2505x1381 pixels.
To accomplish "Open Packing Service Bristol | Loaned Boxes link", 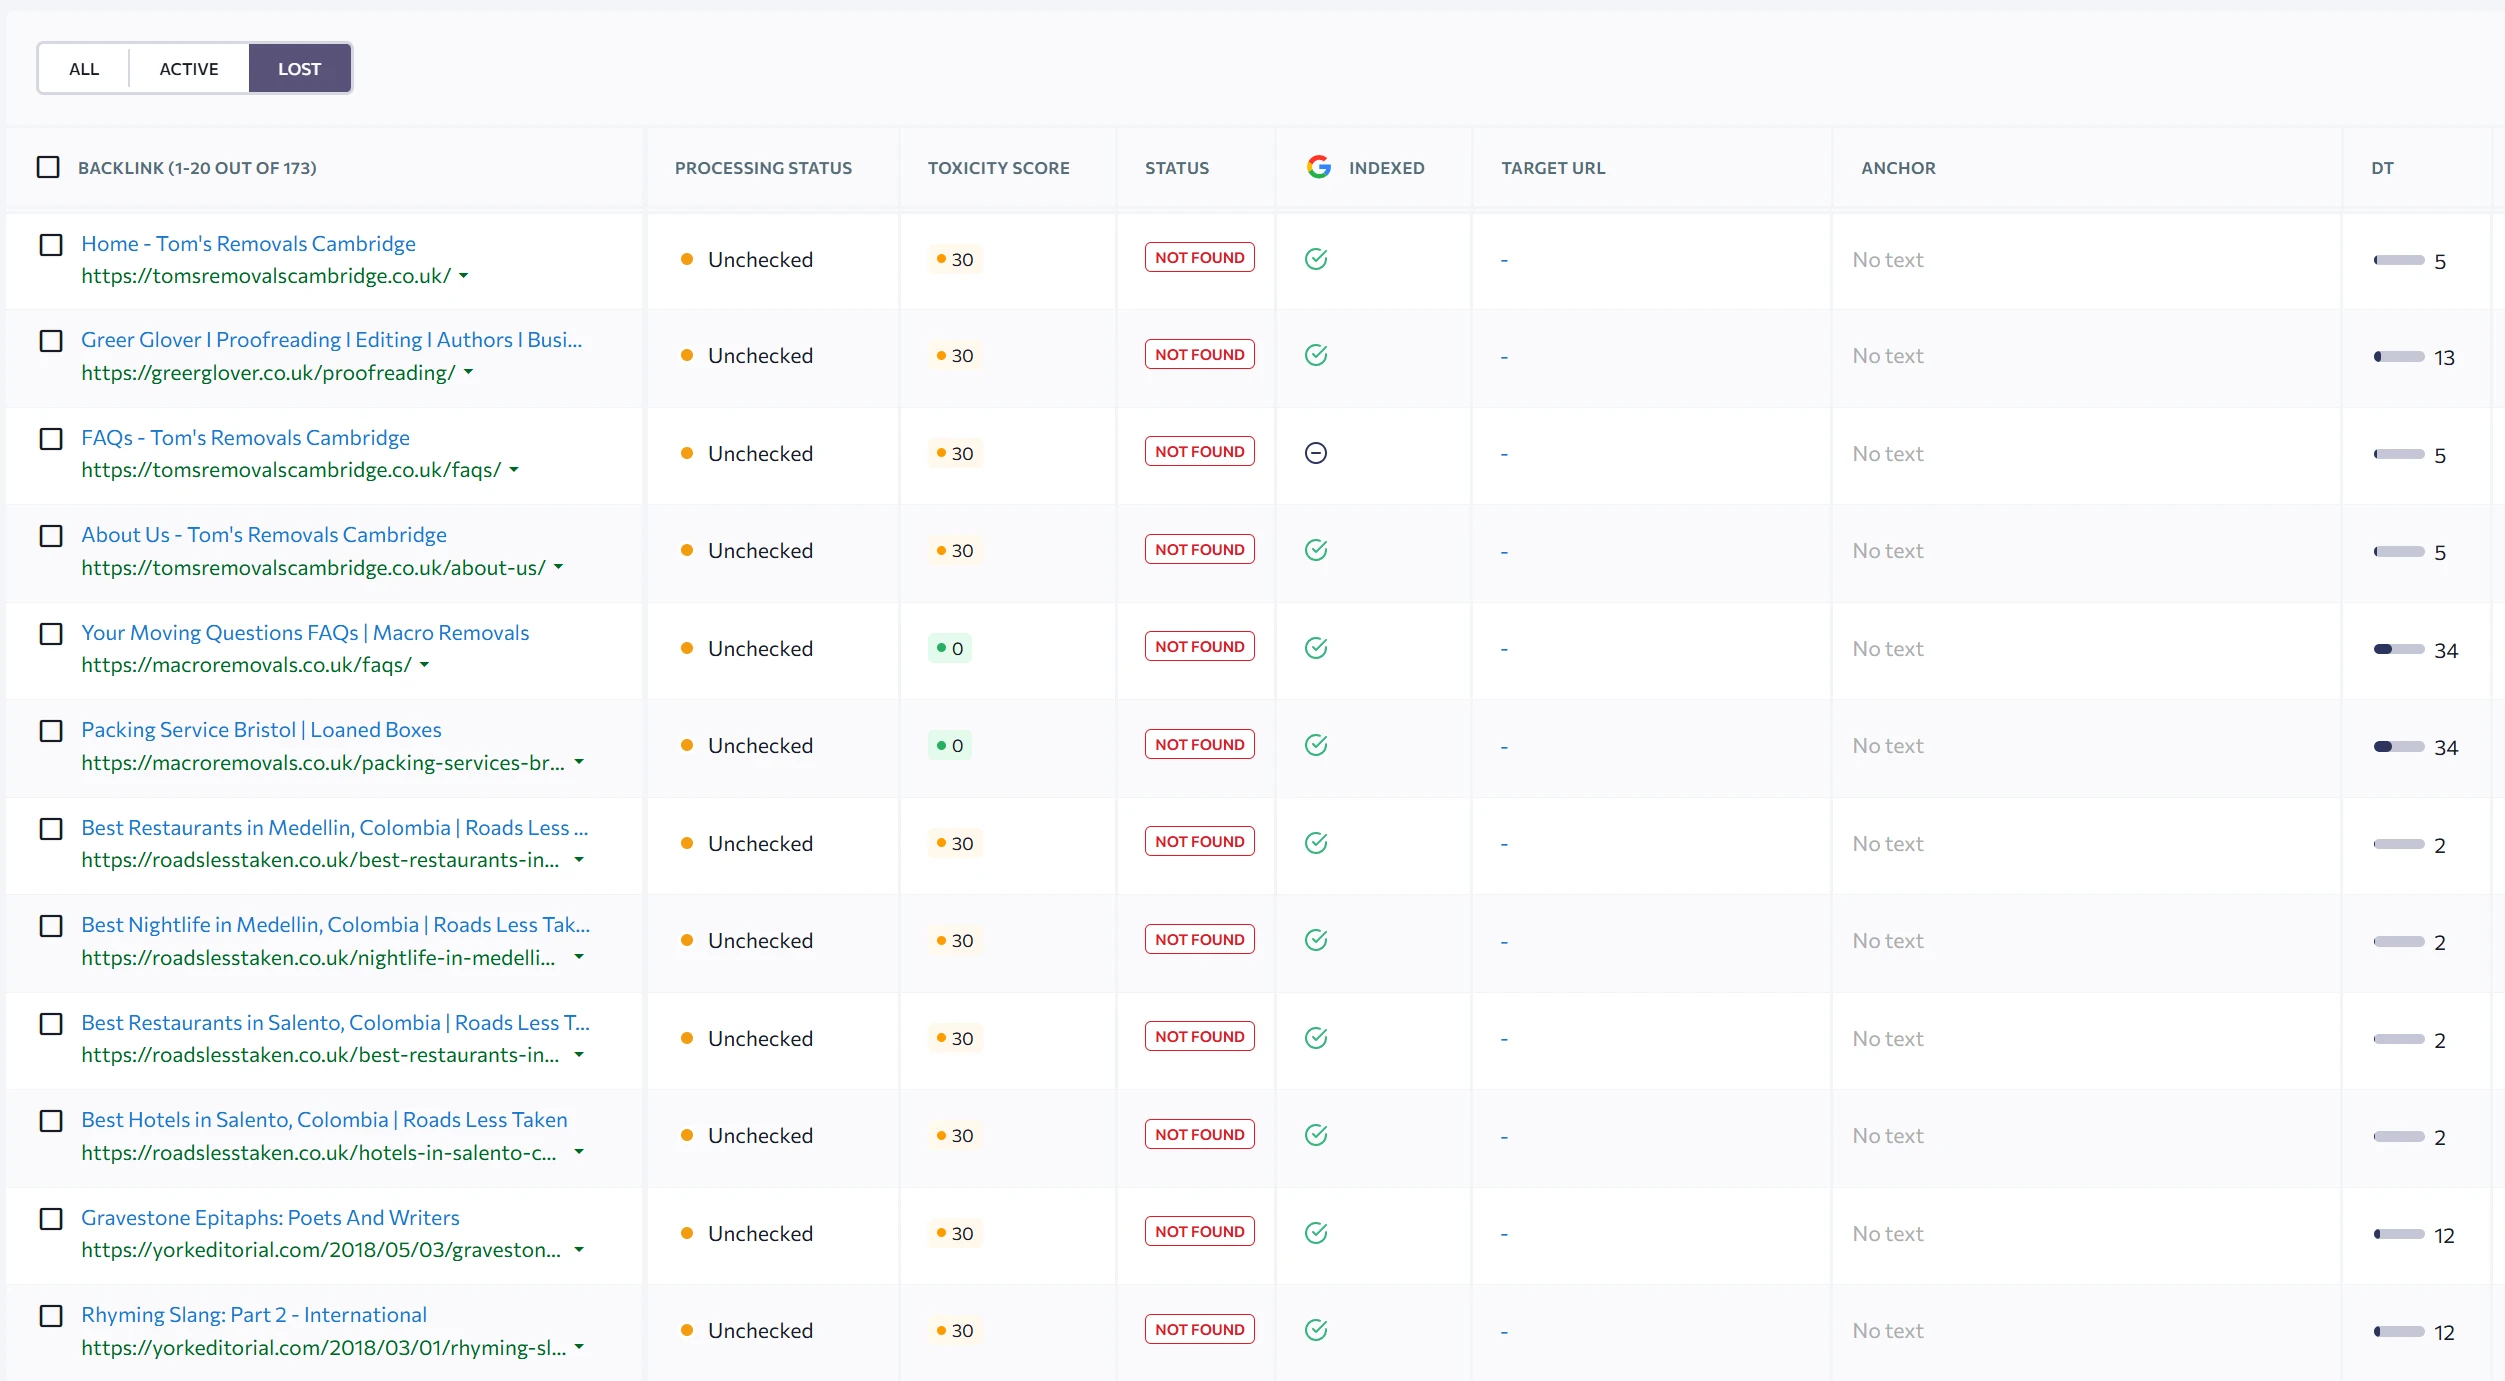I will [x=261, y=730].
